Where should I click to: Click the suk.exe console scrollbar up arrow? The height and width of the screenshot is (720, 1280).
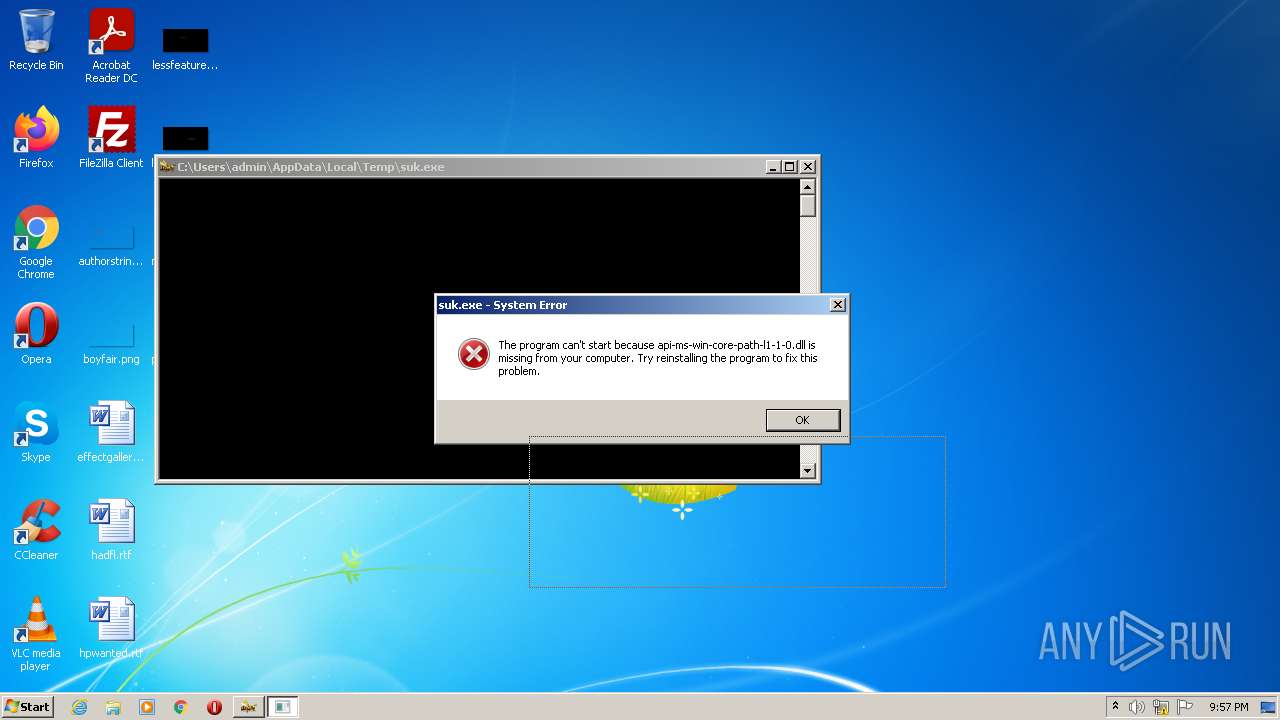tap(808, 187)
